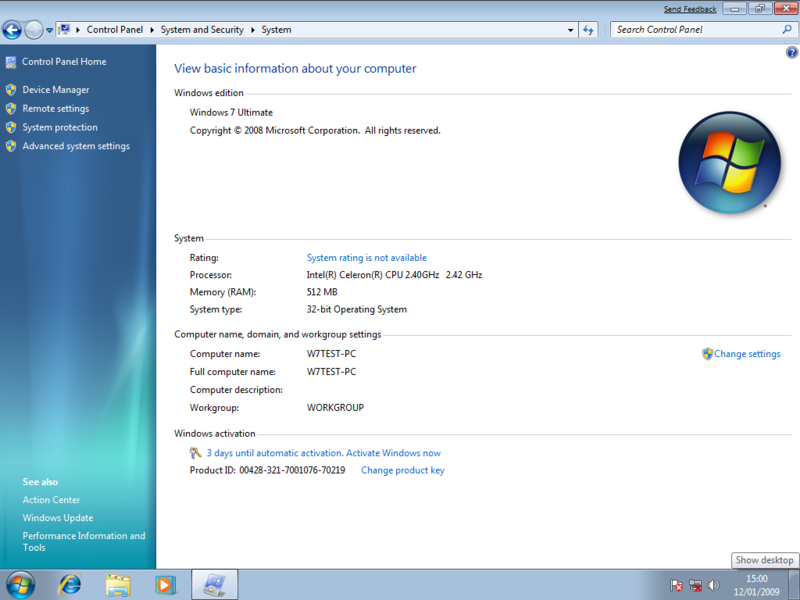Screen dimensions: 800x600
Task: Open Device Manager
Action: pos(56,90)
